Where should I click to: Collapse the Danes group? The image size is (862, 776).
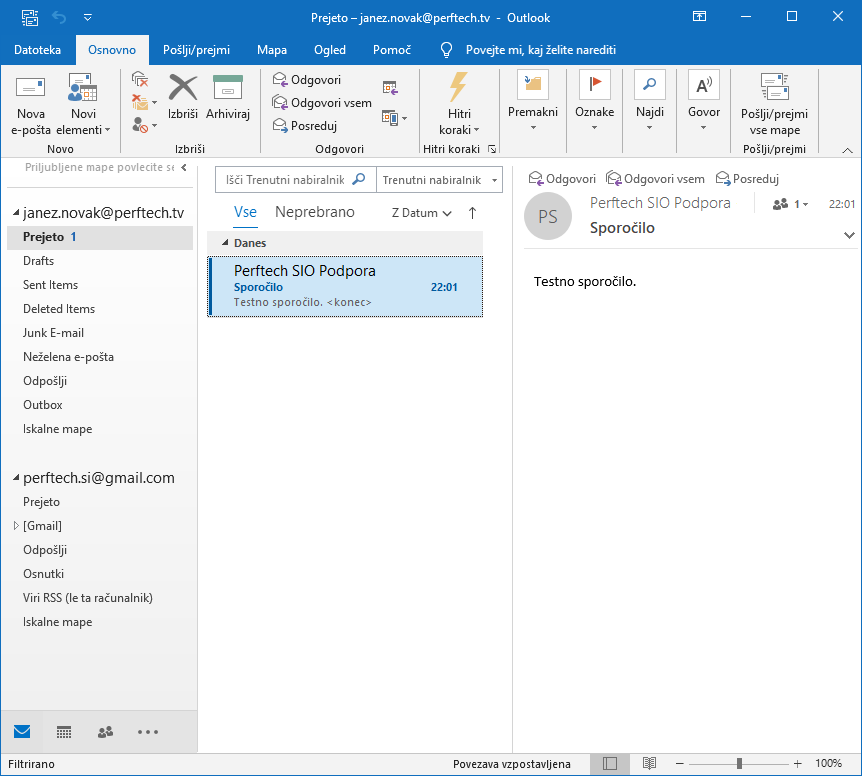click(225, 242)
